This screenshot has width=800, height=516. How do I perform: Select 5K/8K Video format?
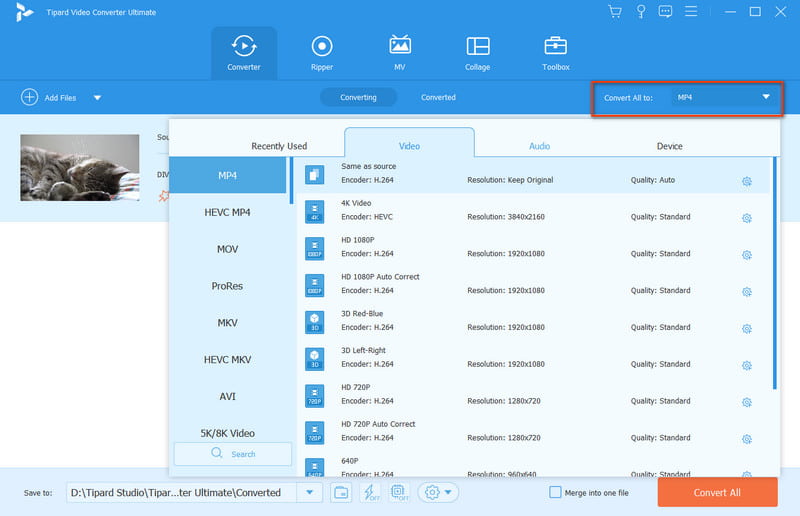pos(228,433)
